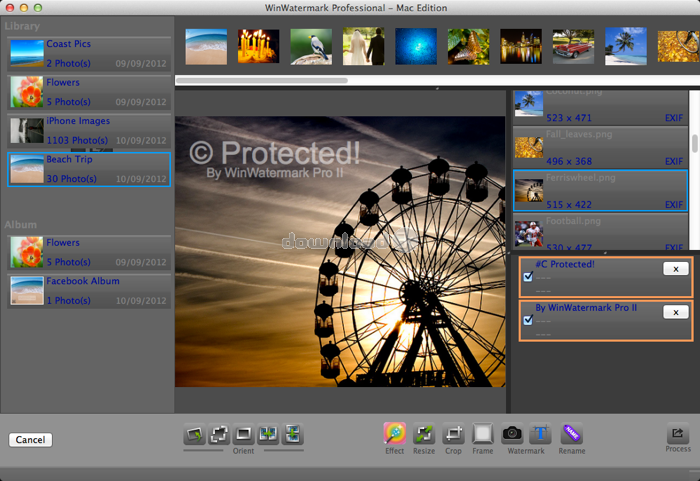Open the Frame tool

[483, 433]
